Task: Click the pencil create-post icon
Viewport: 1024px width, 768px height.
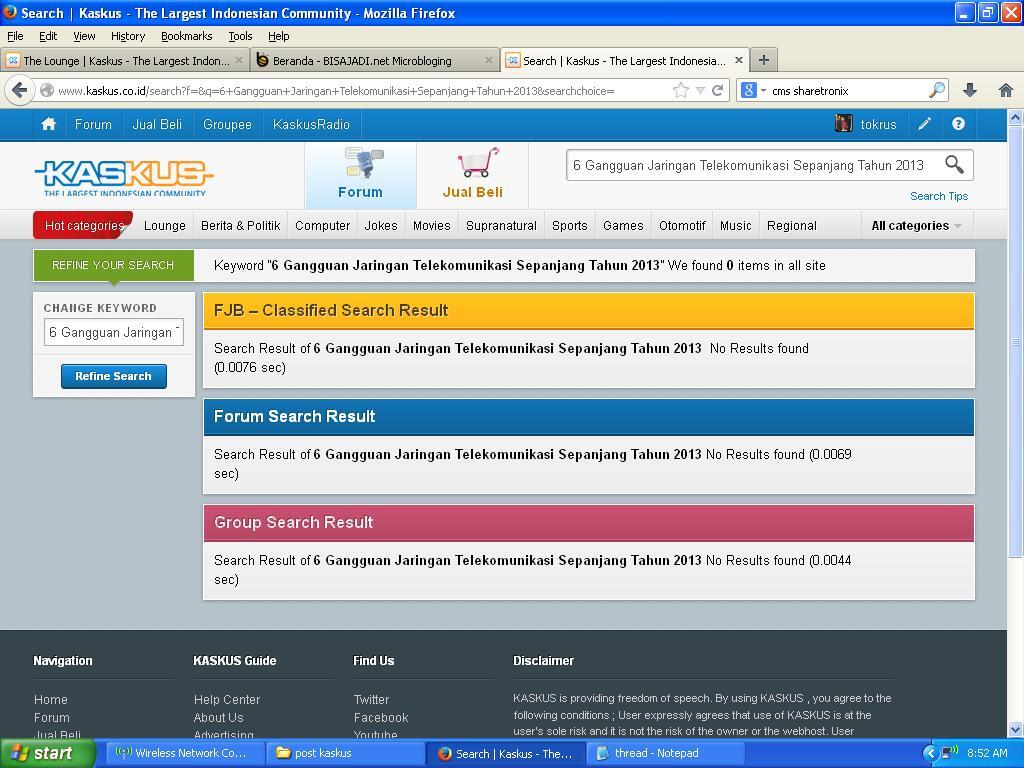Action: 924,123
